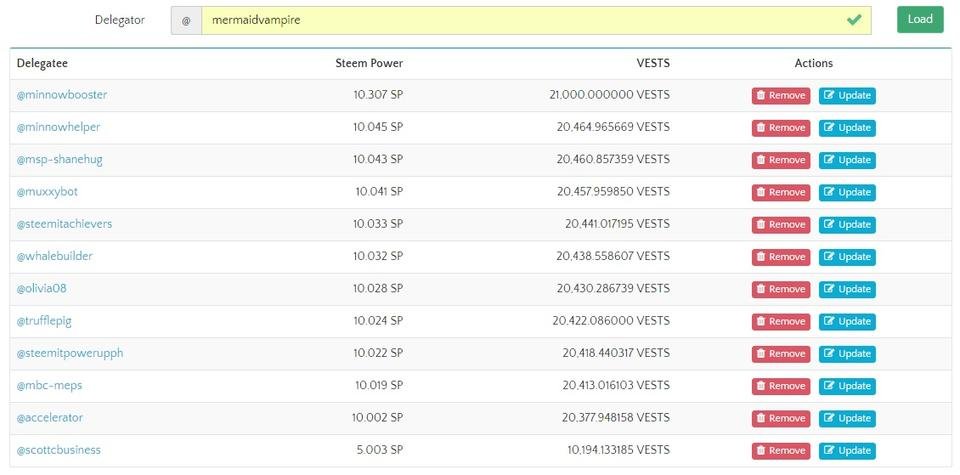Click the Delegatee column header
The width and height of the screenshot is (960, 475).
coord(42,63)
